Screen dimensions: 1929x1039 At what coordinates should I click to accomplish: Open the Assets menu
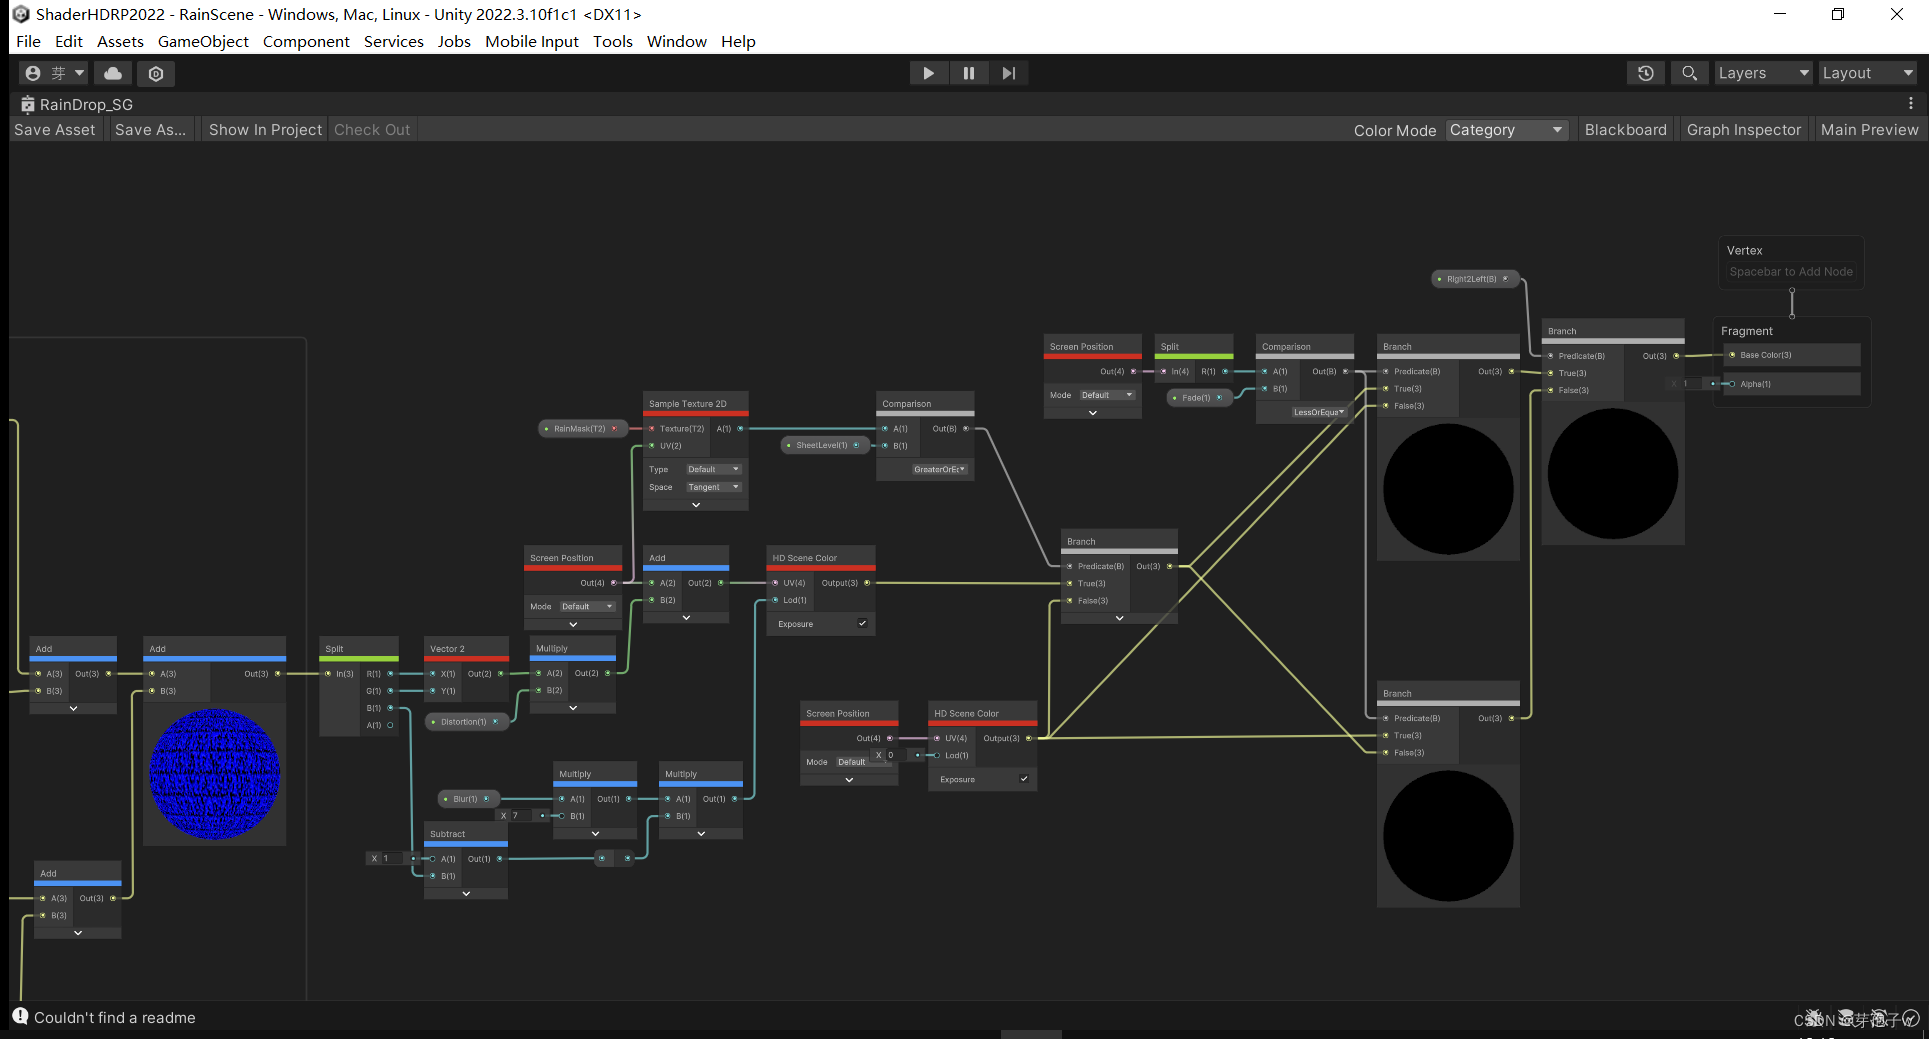pos(120,41)
